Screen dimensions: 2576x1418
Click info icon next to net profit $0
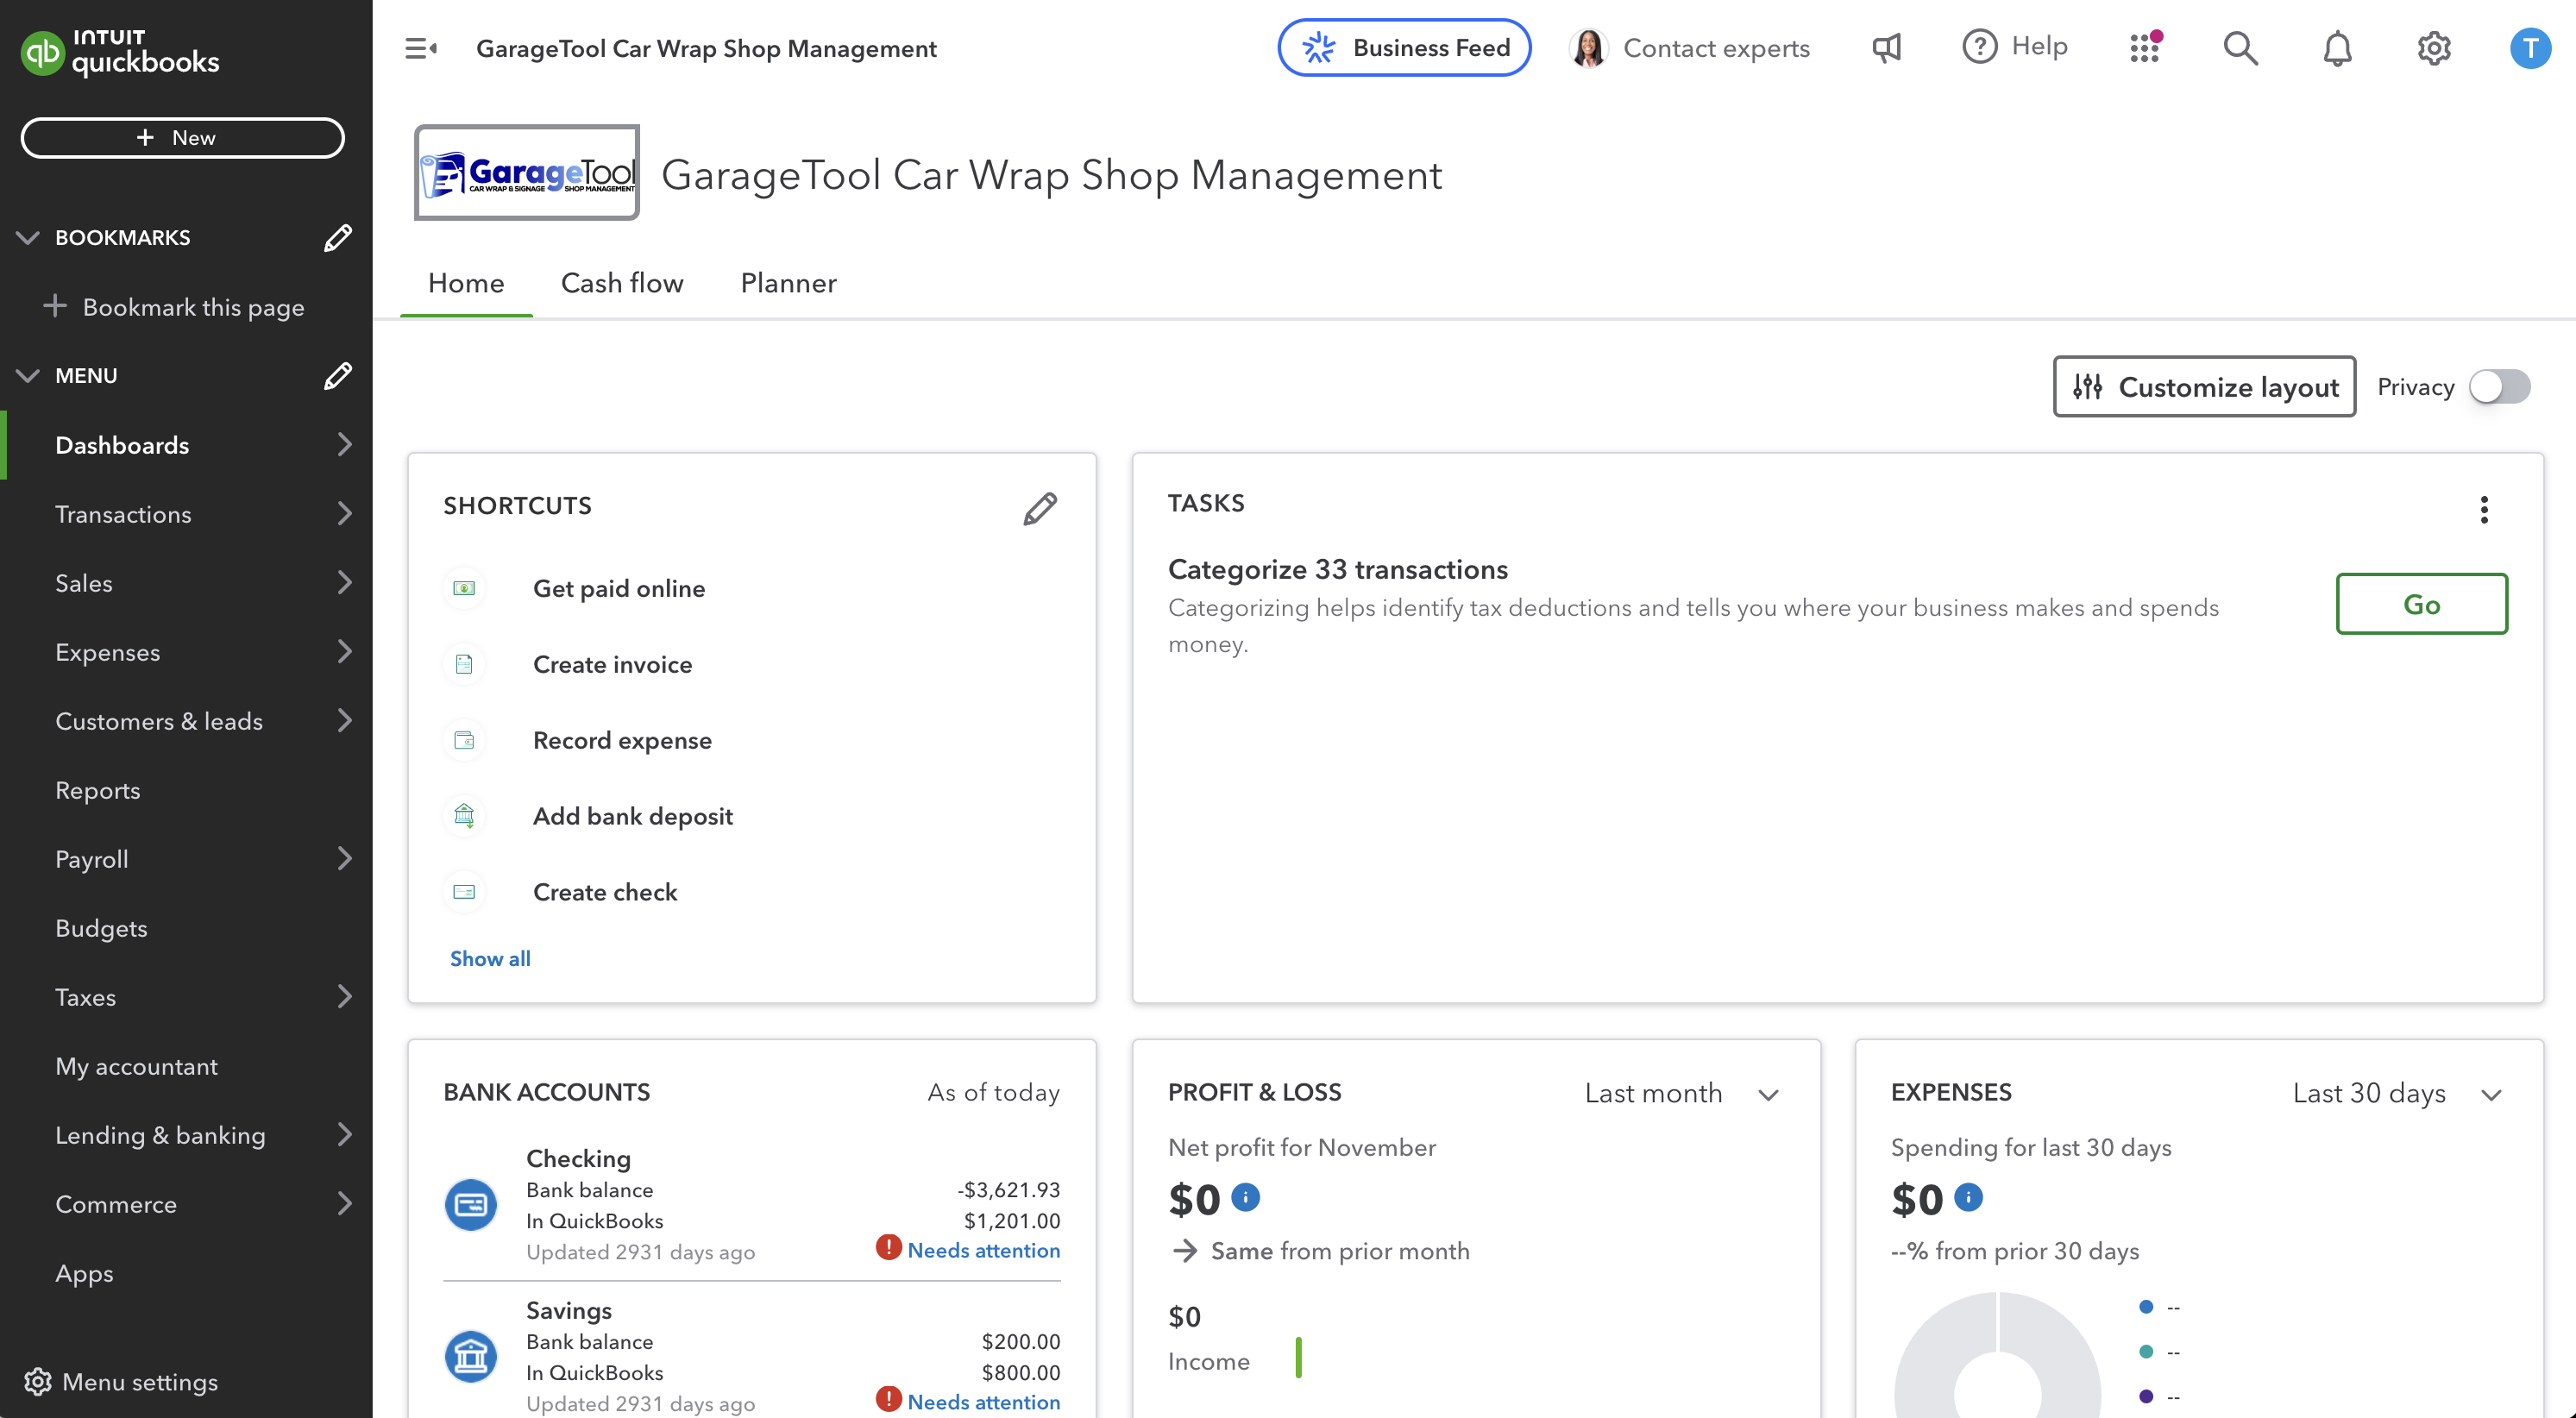(1245, 1197)
